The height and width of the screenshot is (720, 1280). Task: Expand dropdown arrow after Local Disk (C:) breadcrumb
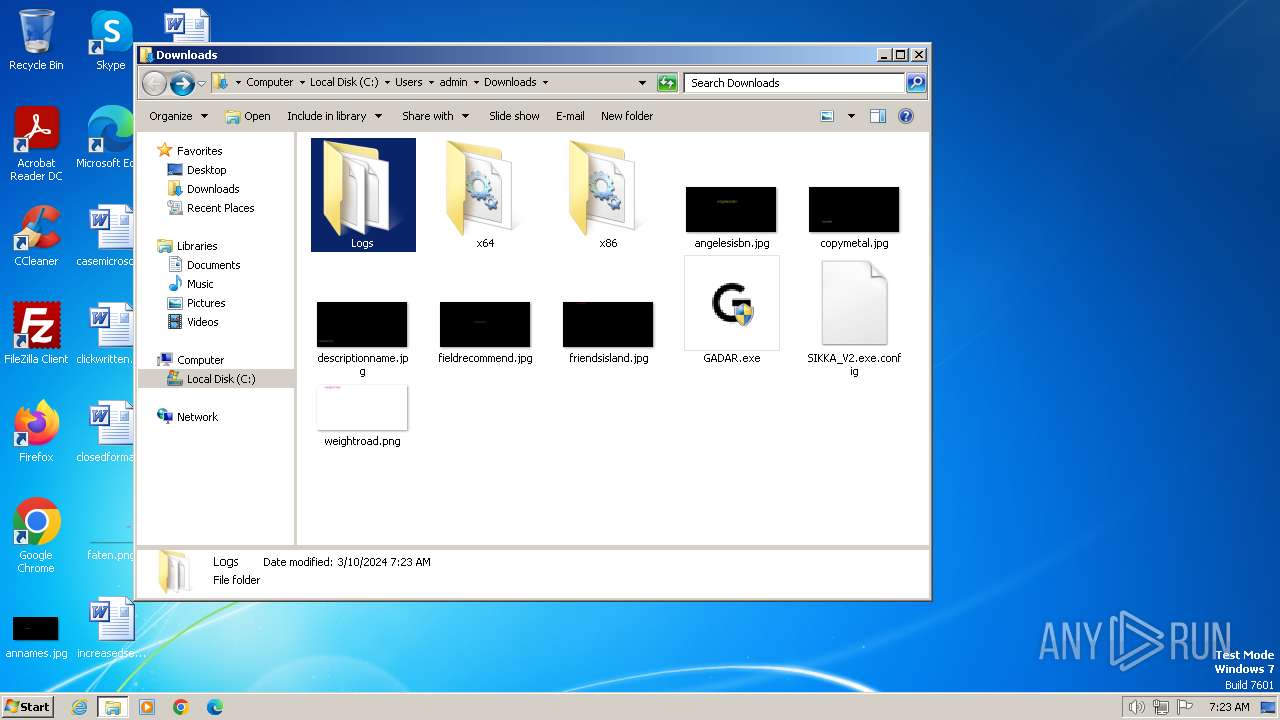click(387, 83)
